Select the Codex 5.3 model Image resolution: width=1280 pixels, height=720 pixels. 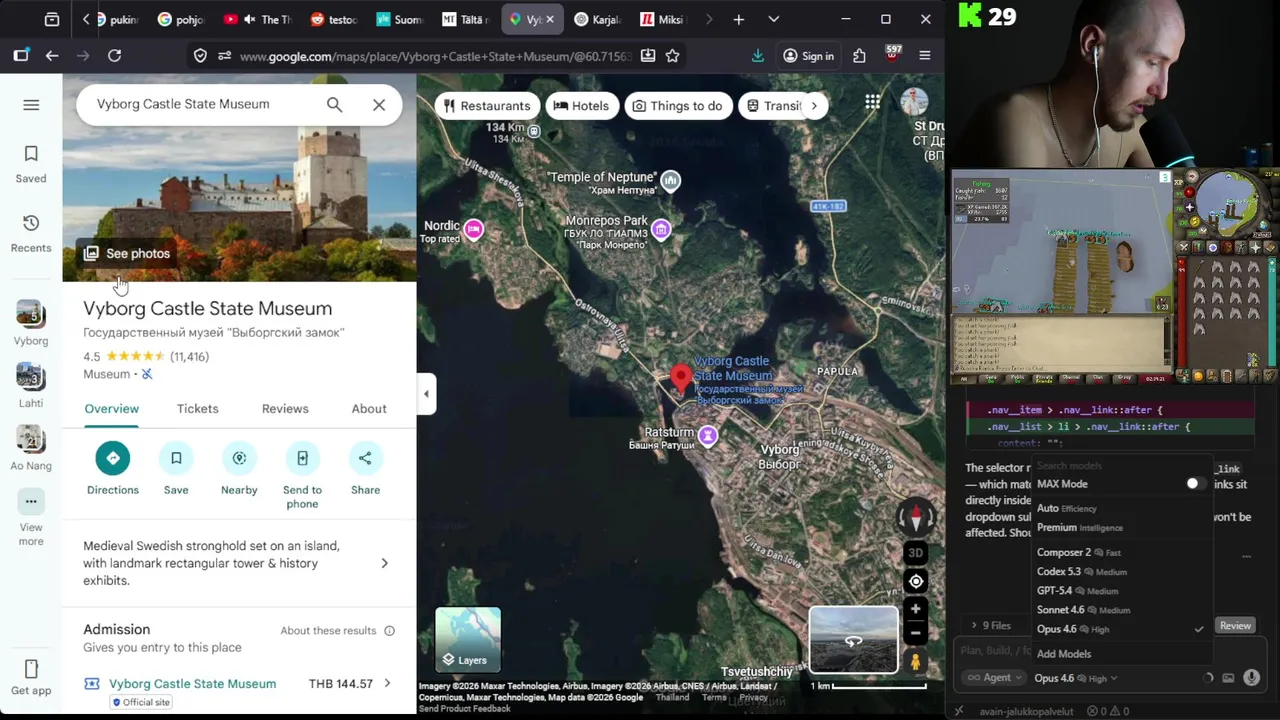pyautogui.click(x=1120, y=571)
